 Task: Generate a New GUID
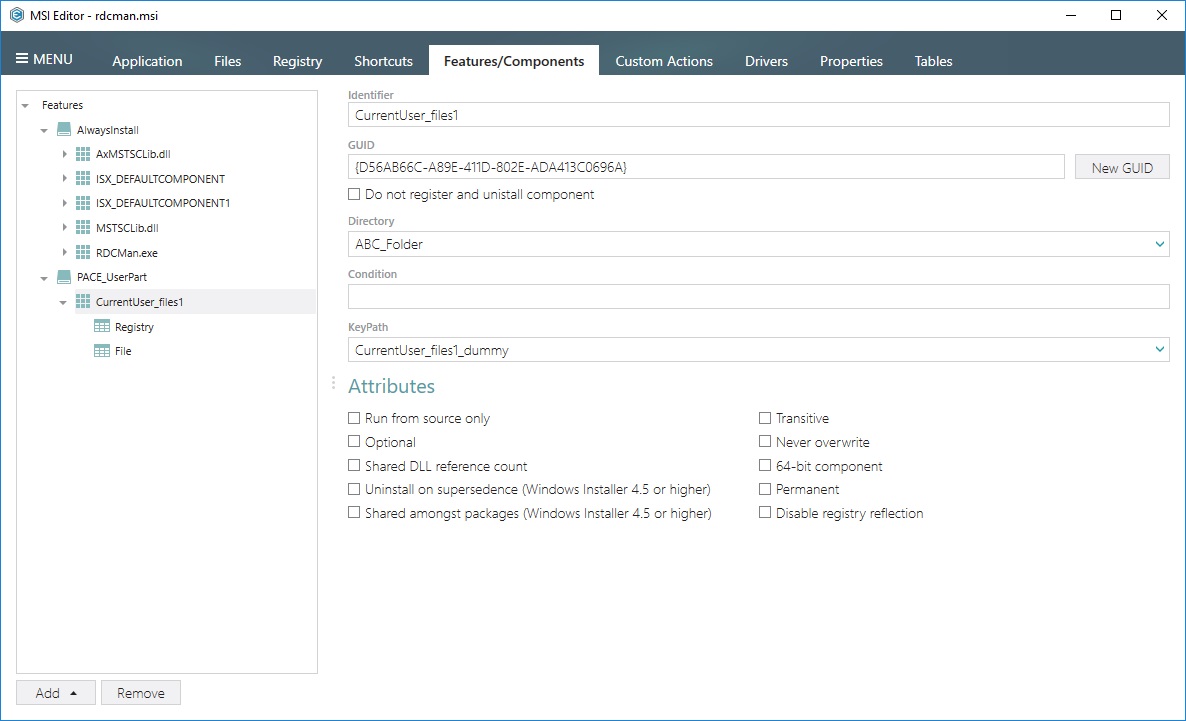click(x=1122, y=167)
